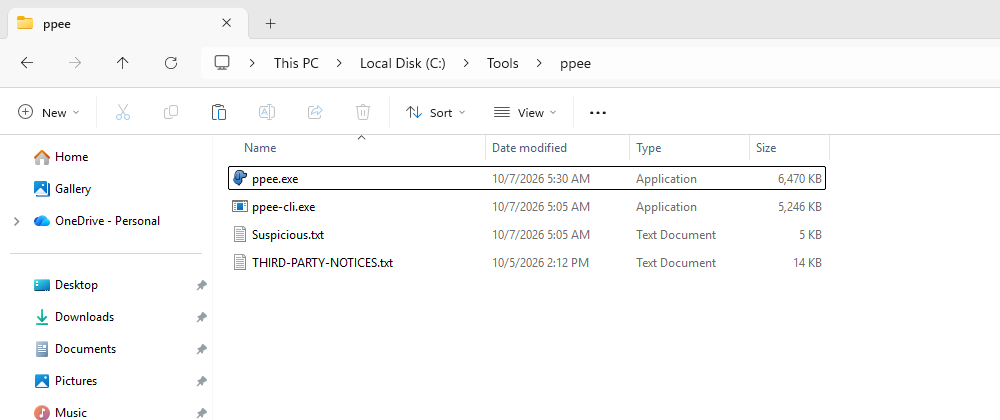Click the 10/7/2026 5:30 AM date
Image resolution: width=1000 pixels, height=420 pixels.
pos(541,179)
